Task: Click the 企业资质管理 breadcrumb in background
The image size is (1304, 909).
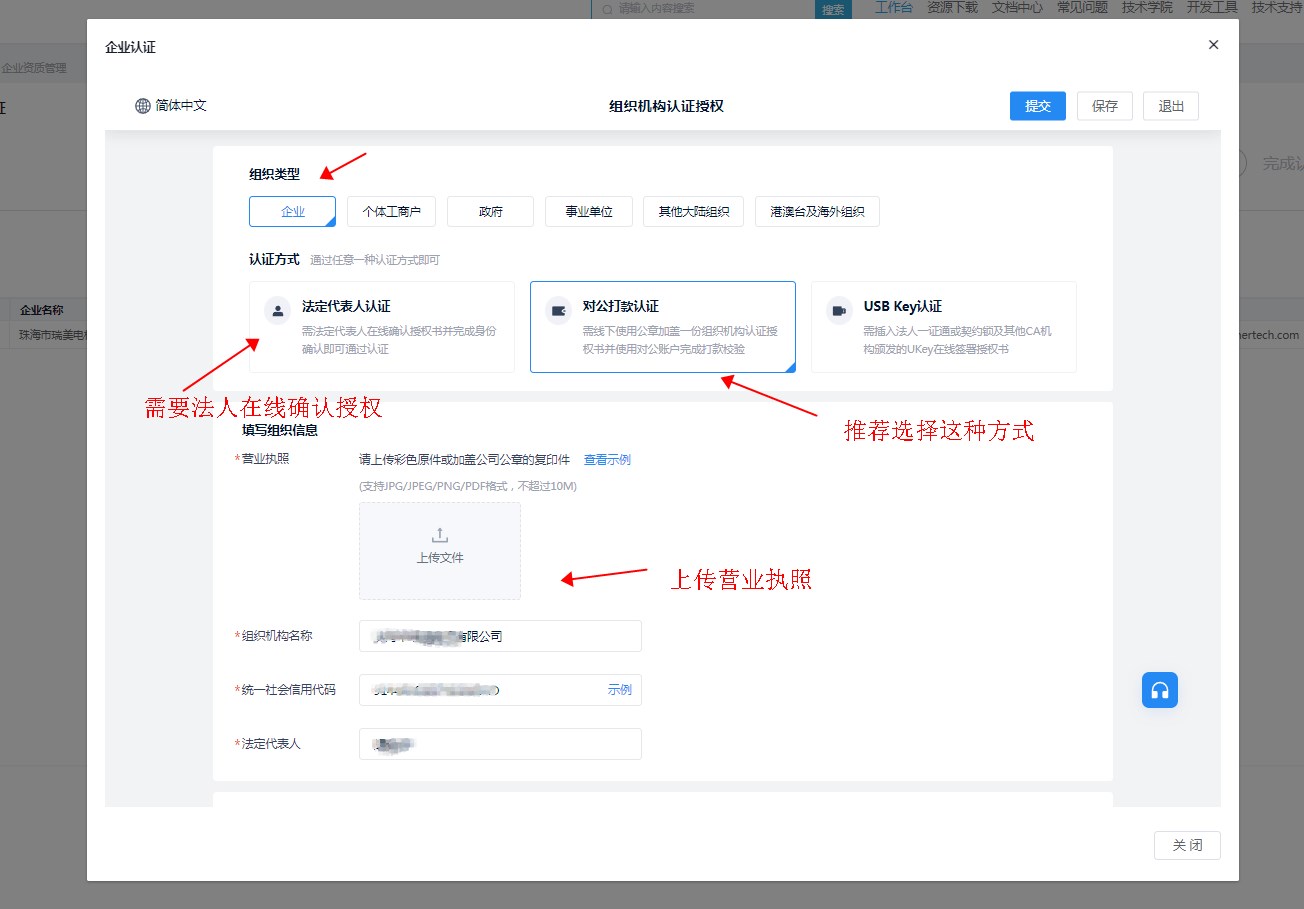Action: pos(34,69)
